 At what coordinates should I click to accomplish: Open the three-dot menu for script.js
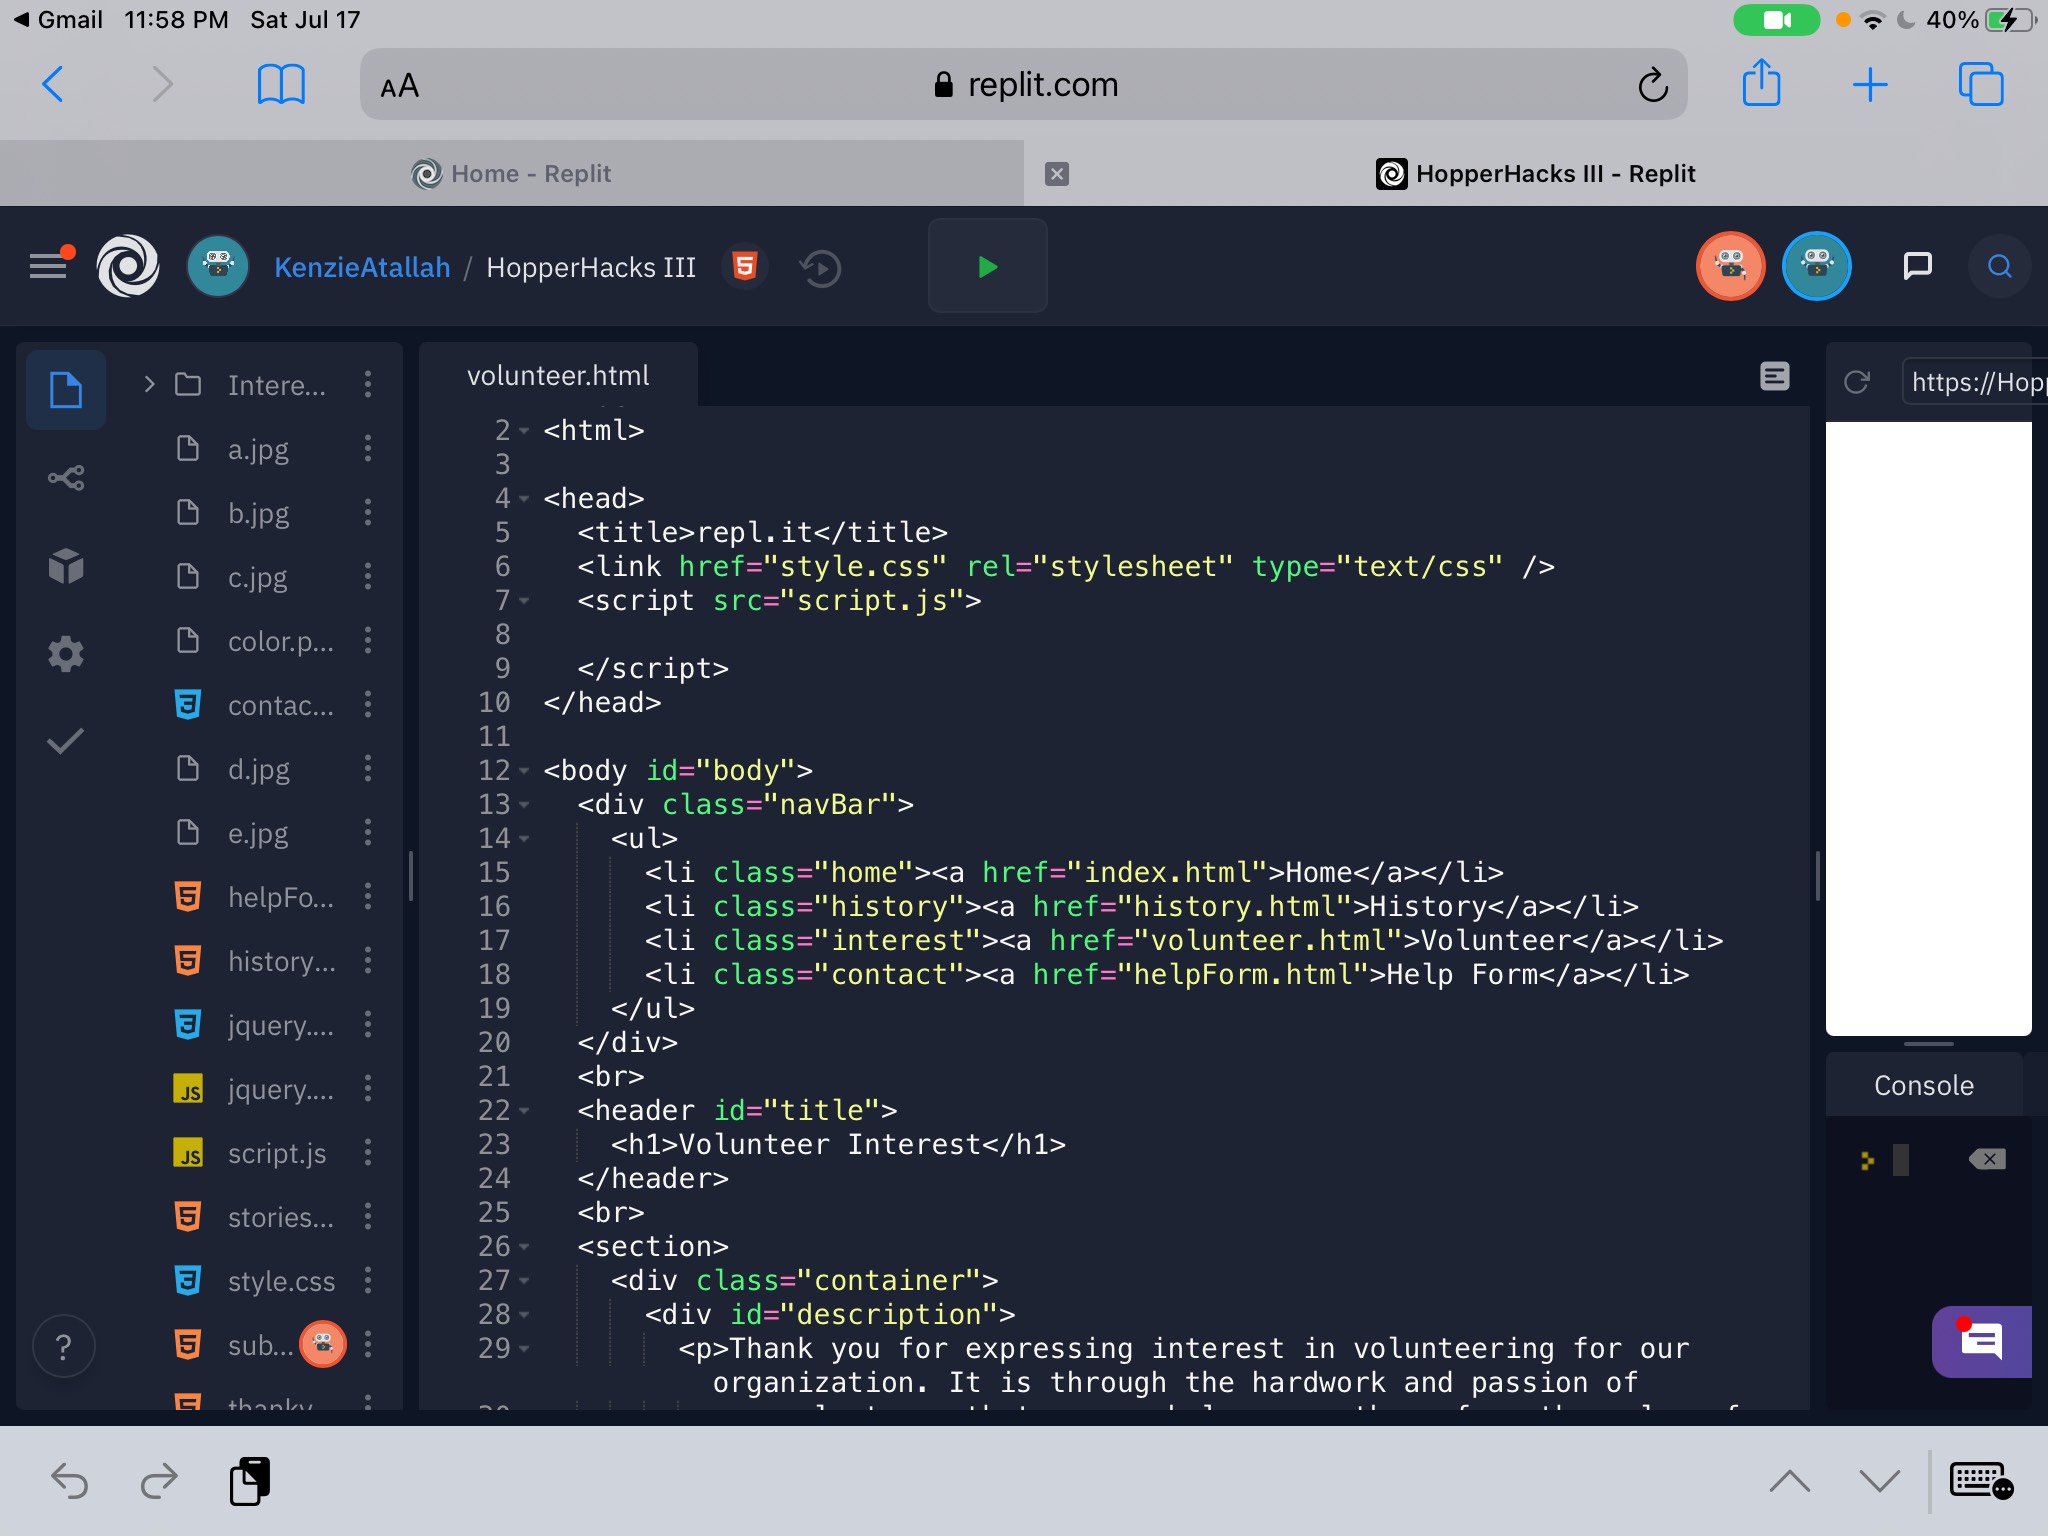368,1153
